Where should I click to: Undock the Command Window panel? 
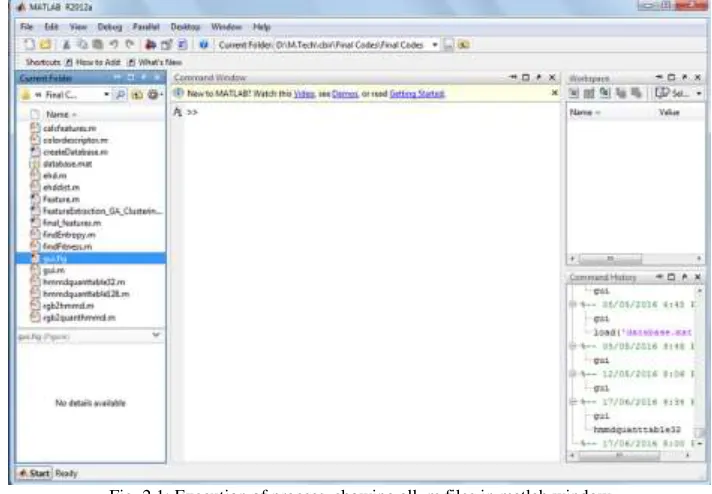[x=539, y=77]
